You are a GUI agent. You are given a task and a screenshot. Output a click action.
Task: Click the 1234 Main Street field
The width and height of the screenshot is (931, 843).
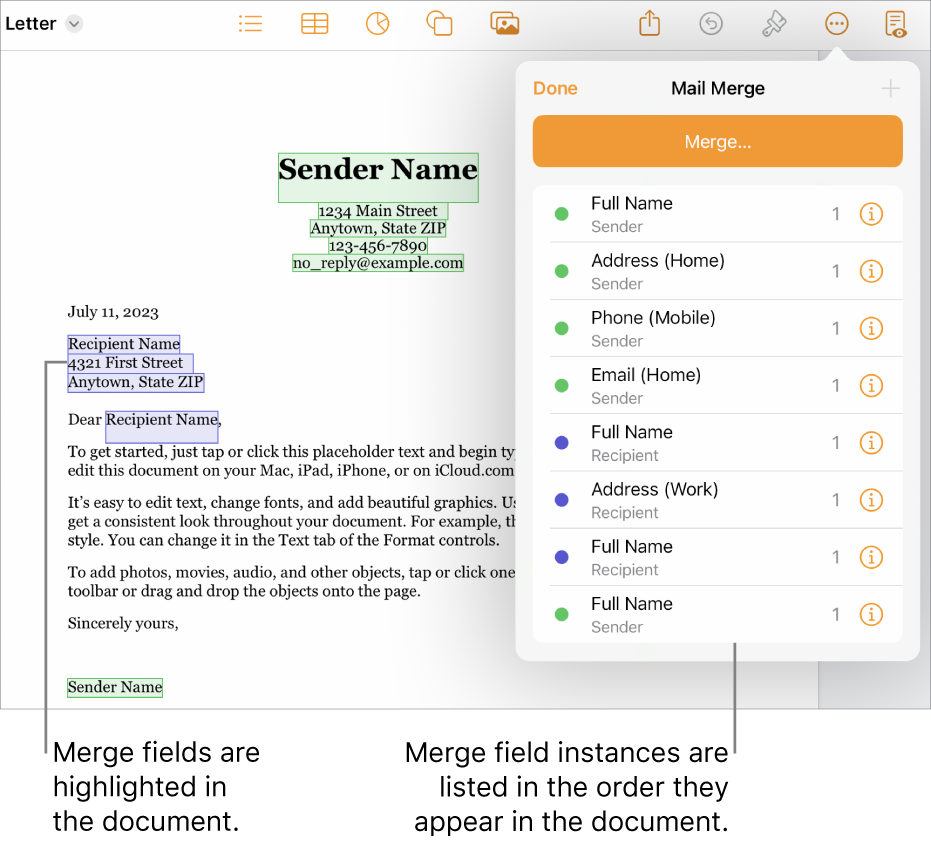click(382, 211)
